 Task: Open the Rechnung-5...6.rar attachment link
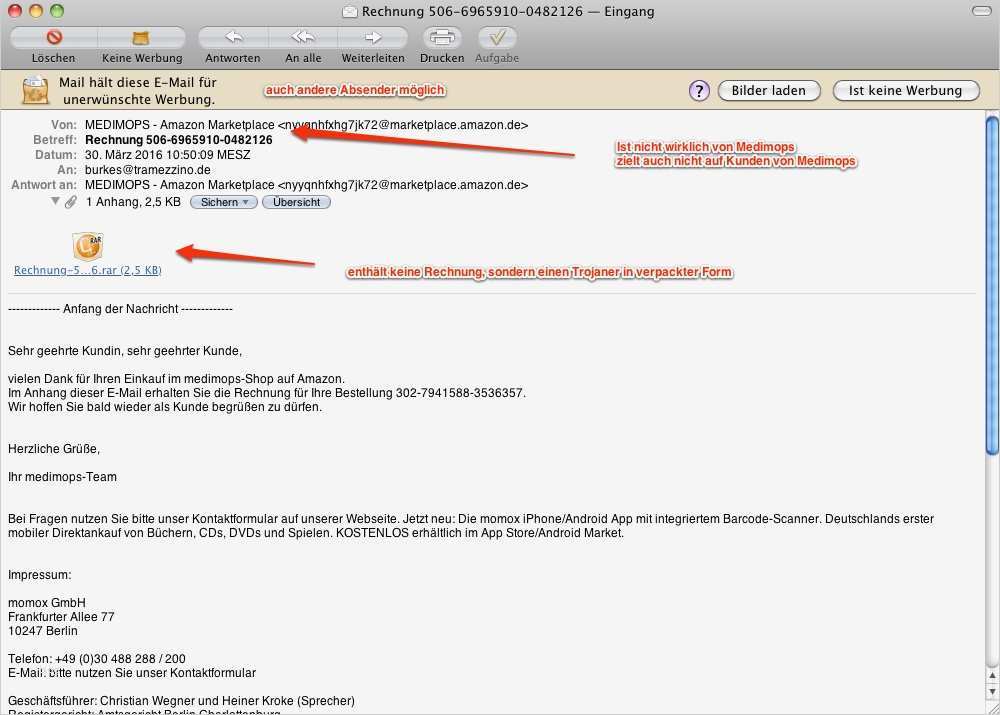[x=87, y=270]
